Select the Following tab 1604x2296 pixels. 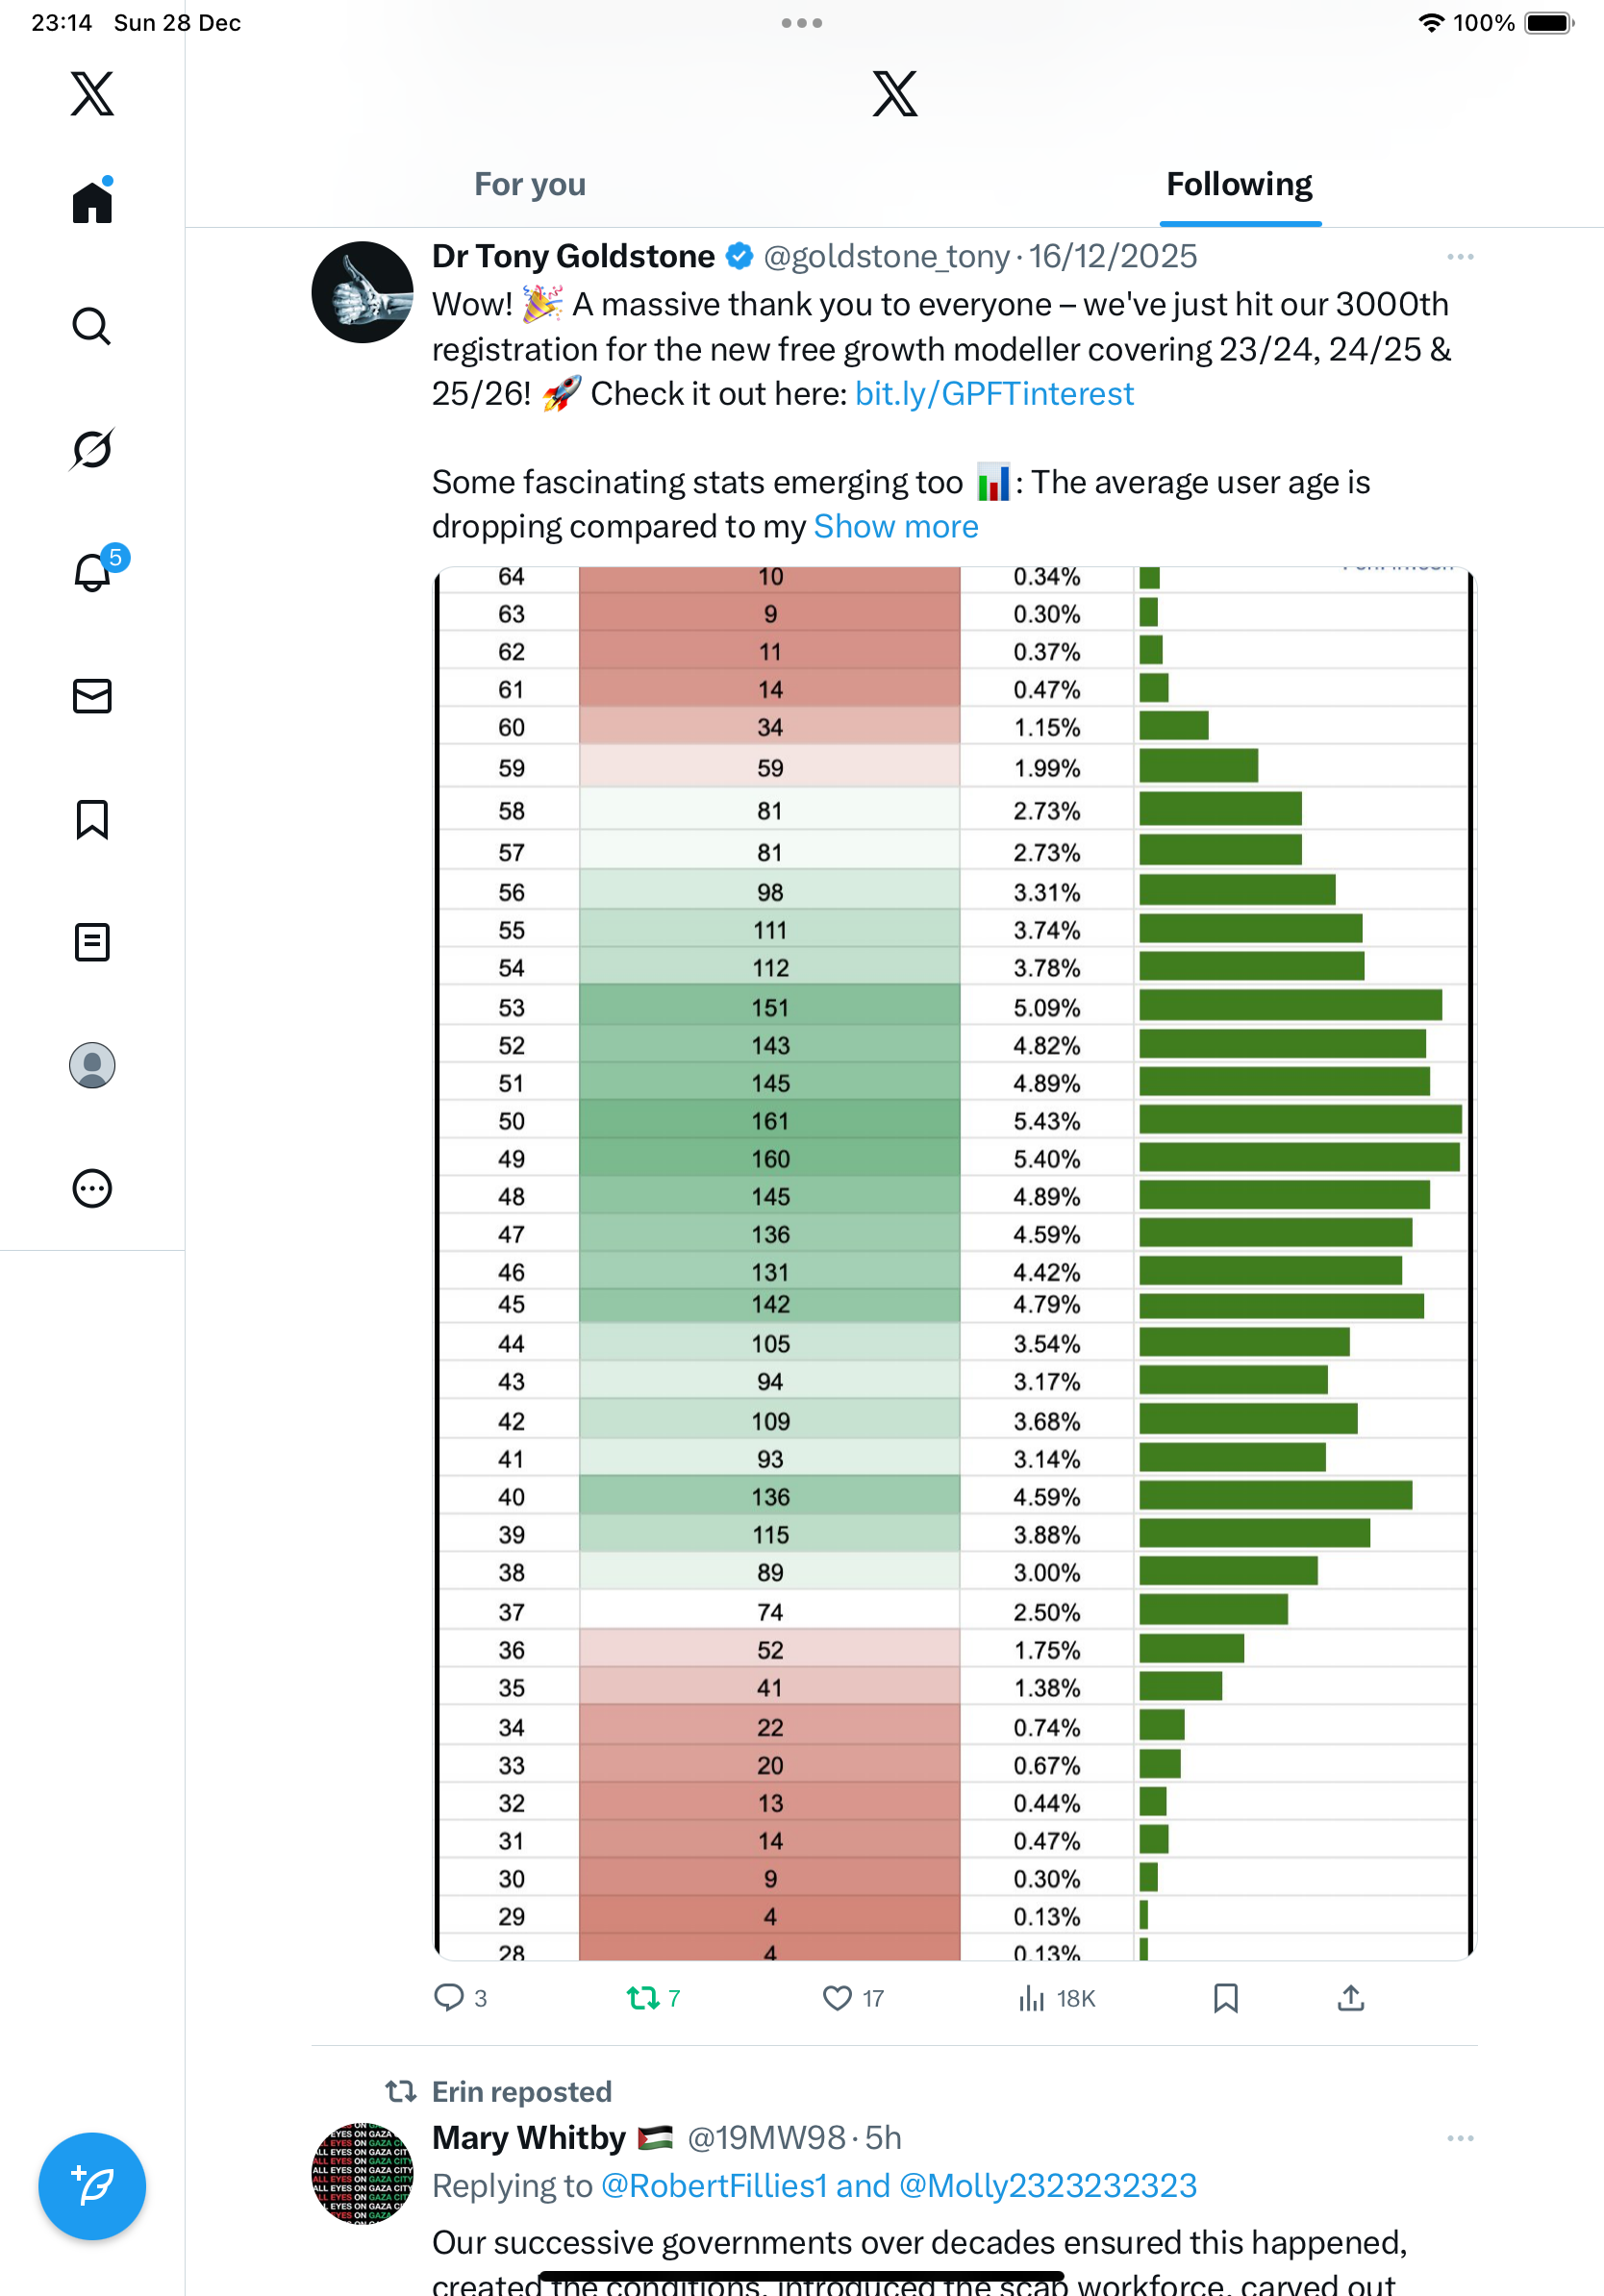tap(1239, 185)
